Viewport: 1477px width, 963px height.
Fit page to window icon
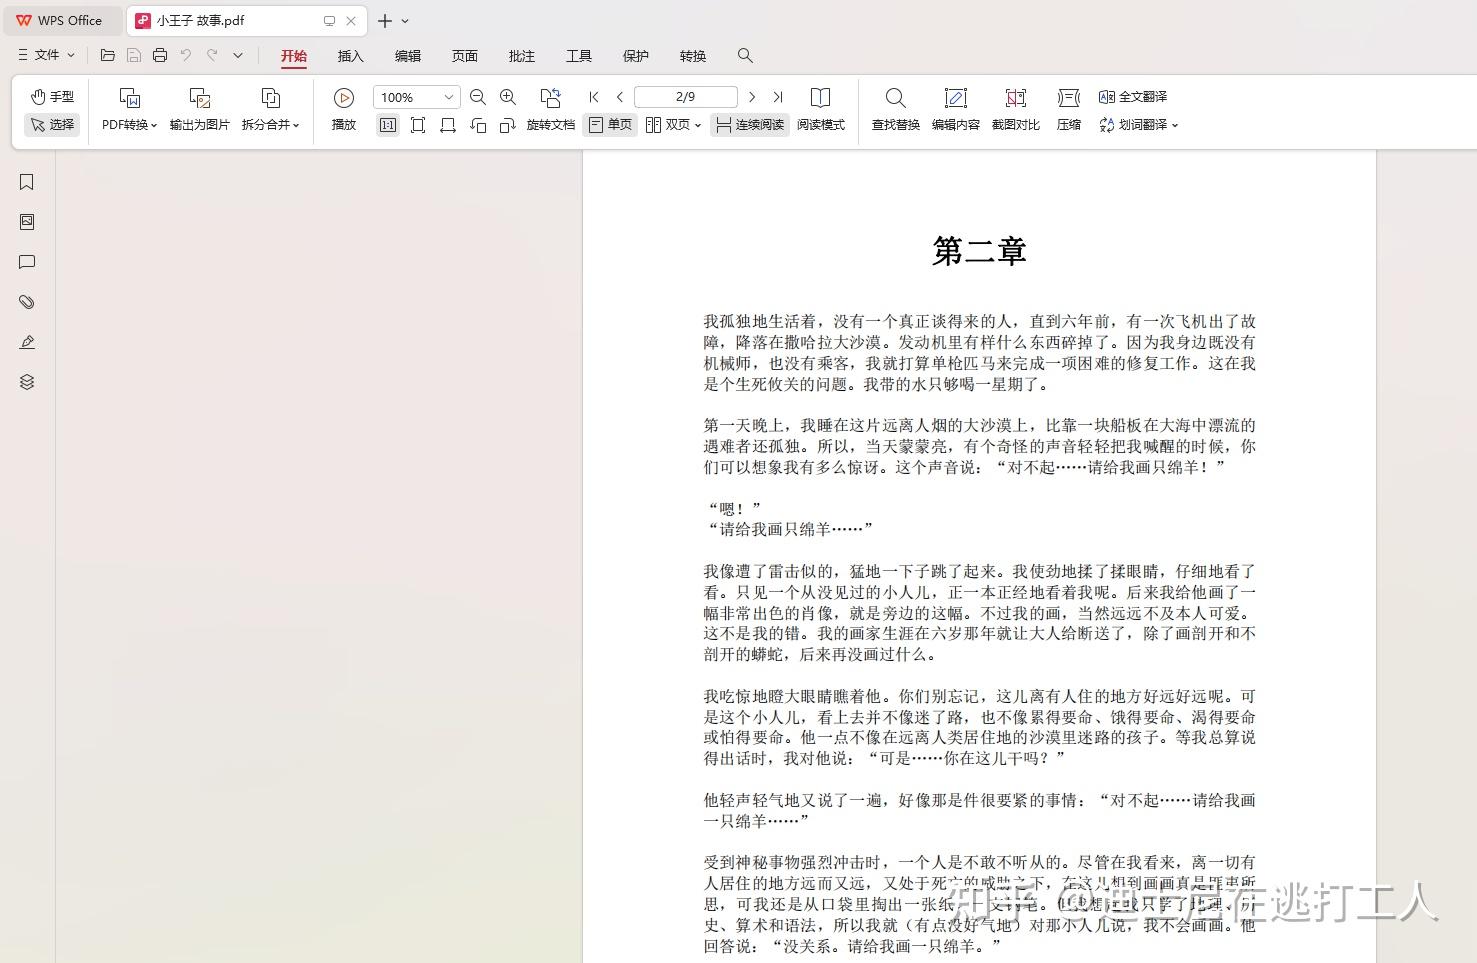[x=418, y=125]
